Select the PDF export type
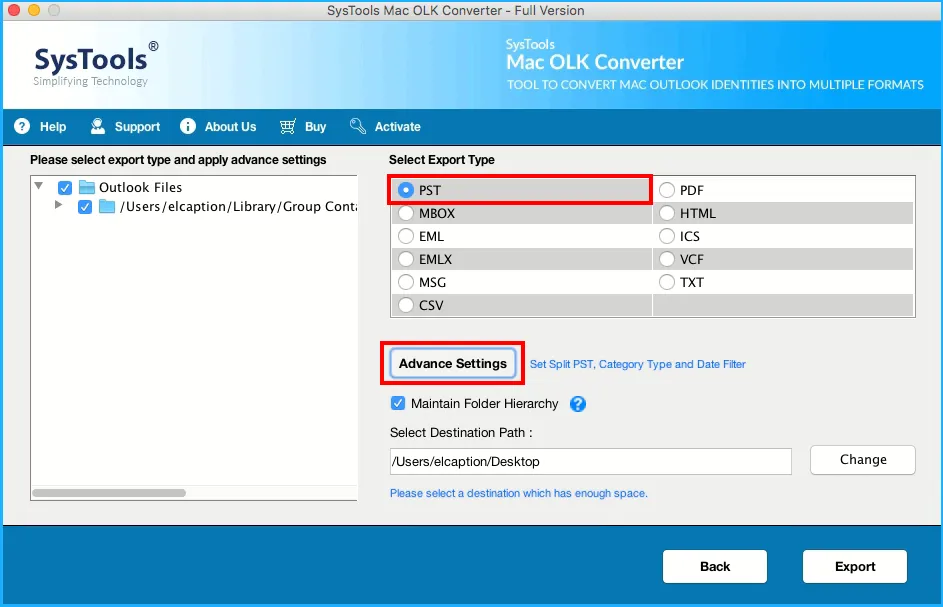943x607 pixels. click(666, 190)
